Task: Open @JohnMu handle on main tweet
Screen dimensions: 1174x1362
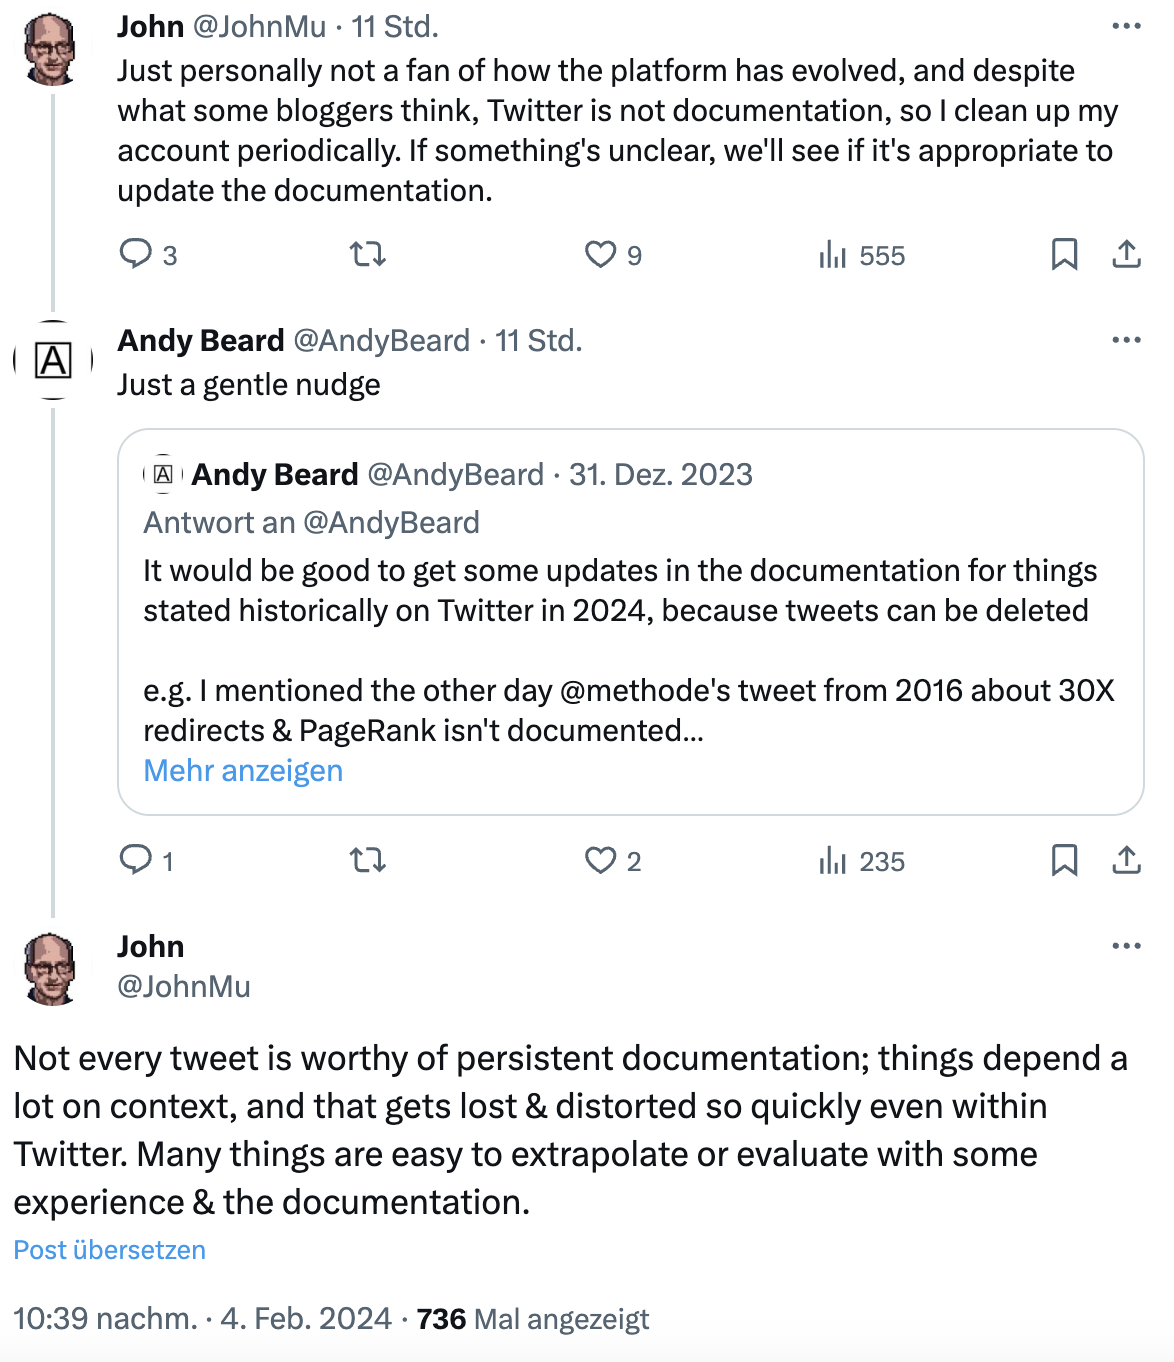Action: (184, 987)
